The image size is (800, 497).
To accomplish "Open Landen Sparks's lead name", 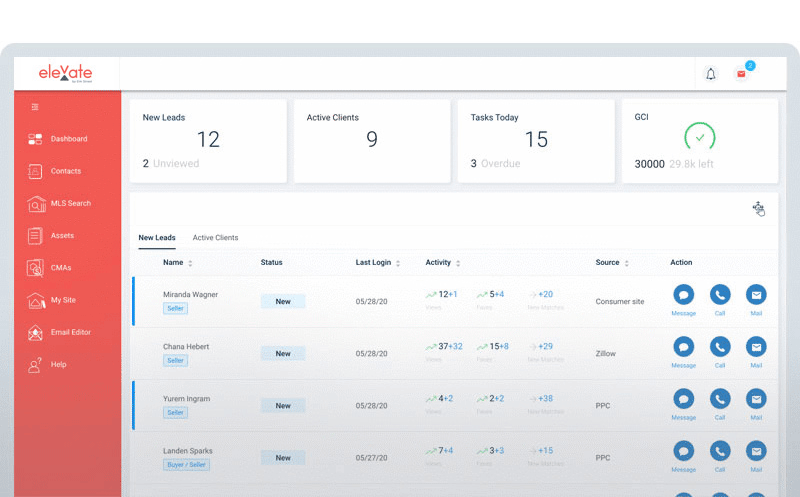I will click(188, 451).
